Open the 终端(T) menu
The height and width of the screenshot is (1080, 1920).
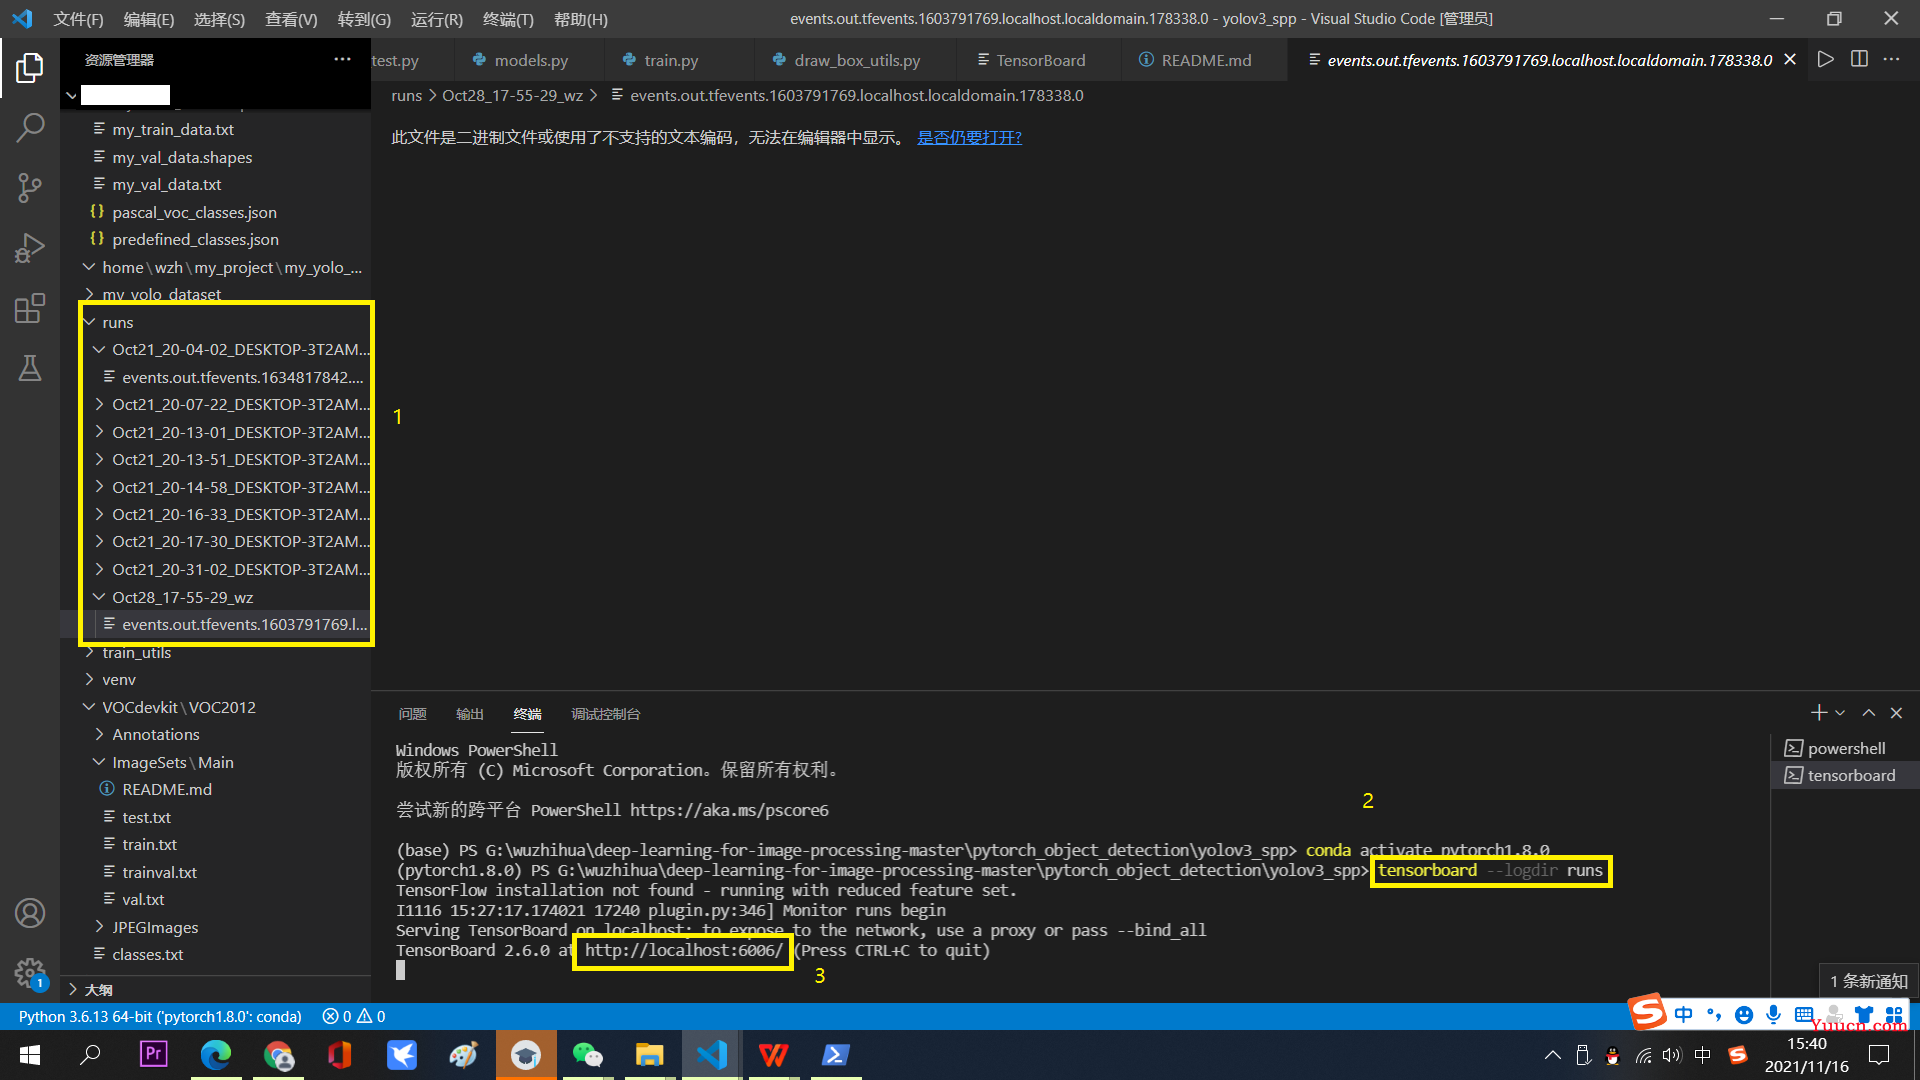pos(508,19)
